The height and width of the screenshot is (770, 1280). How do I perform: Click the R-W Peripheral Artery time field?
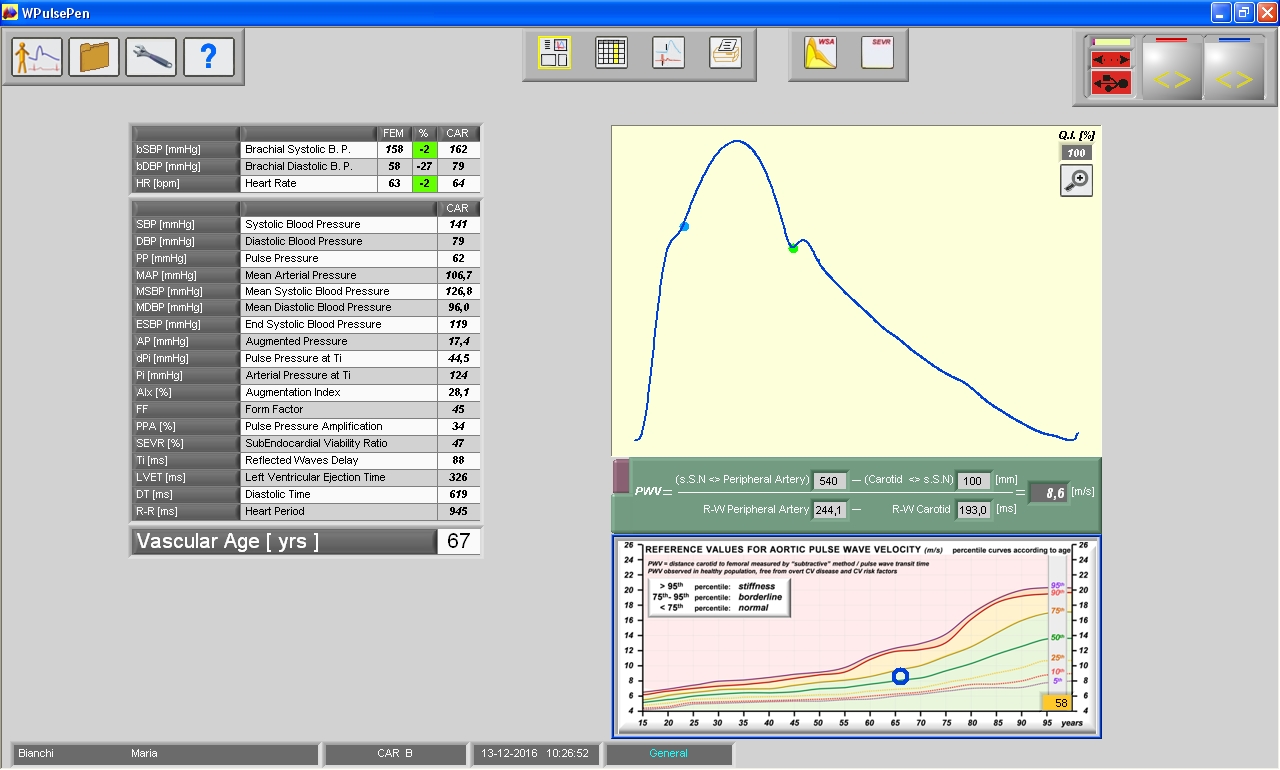coord(830,510)
